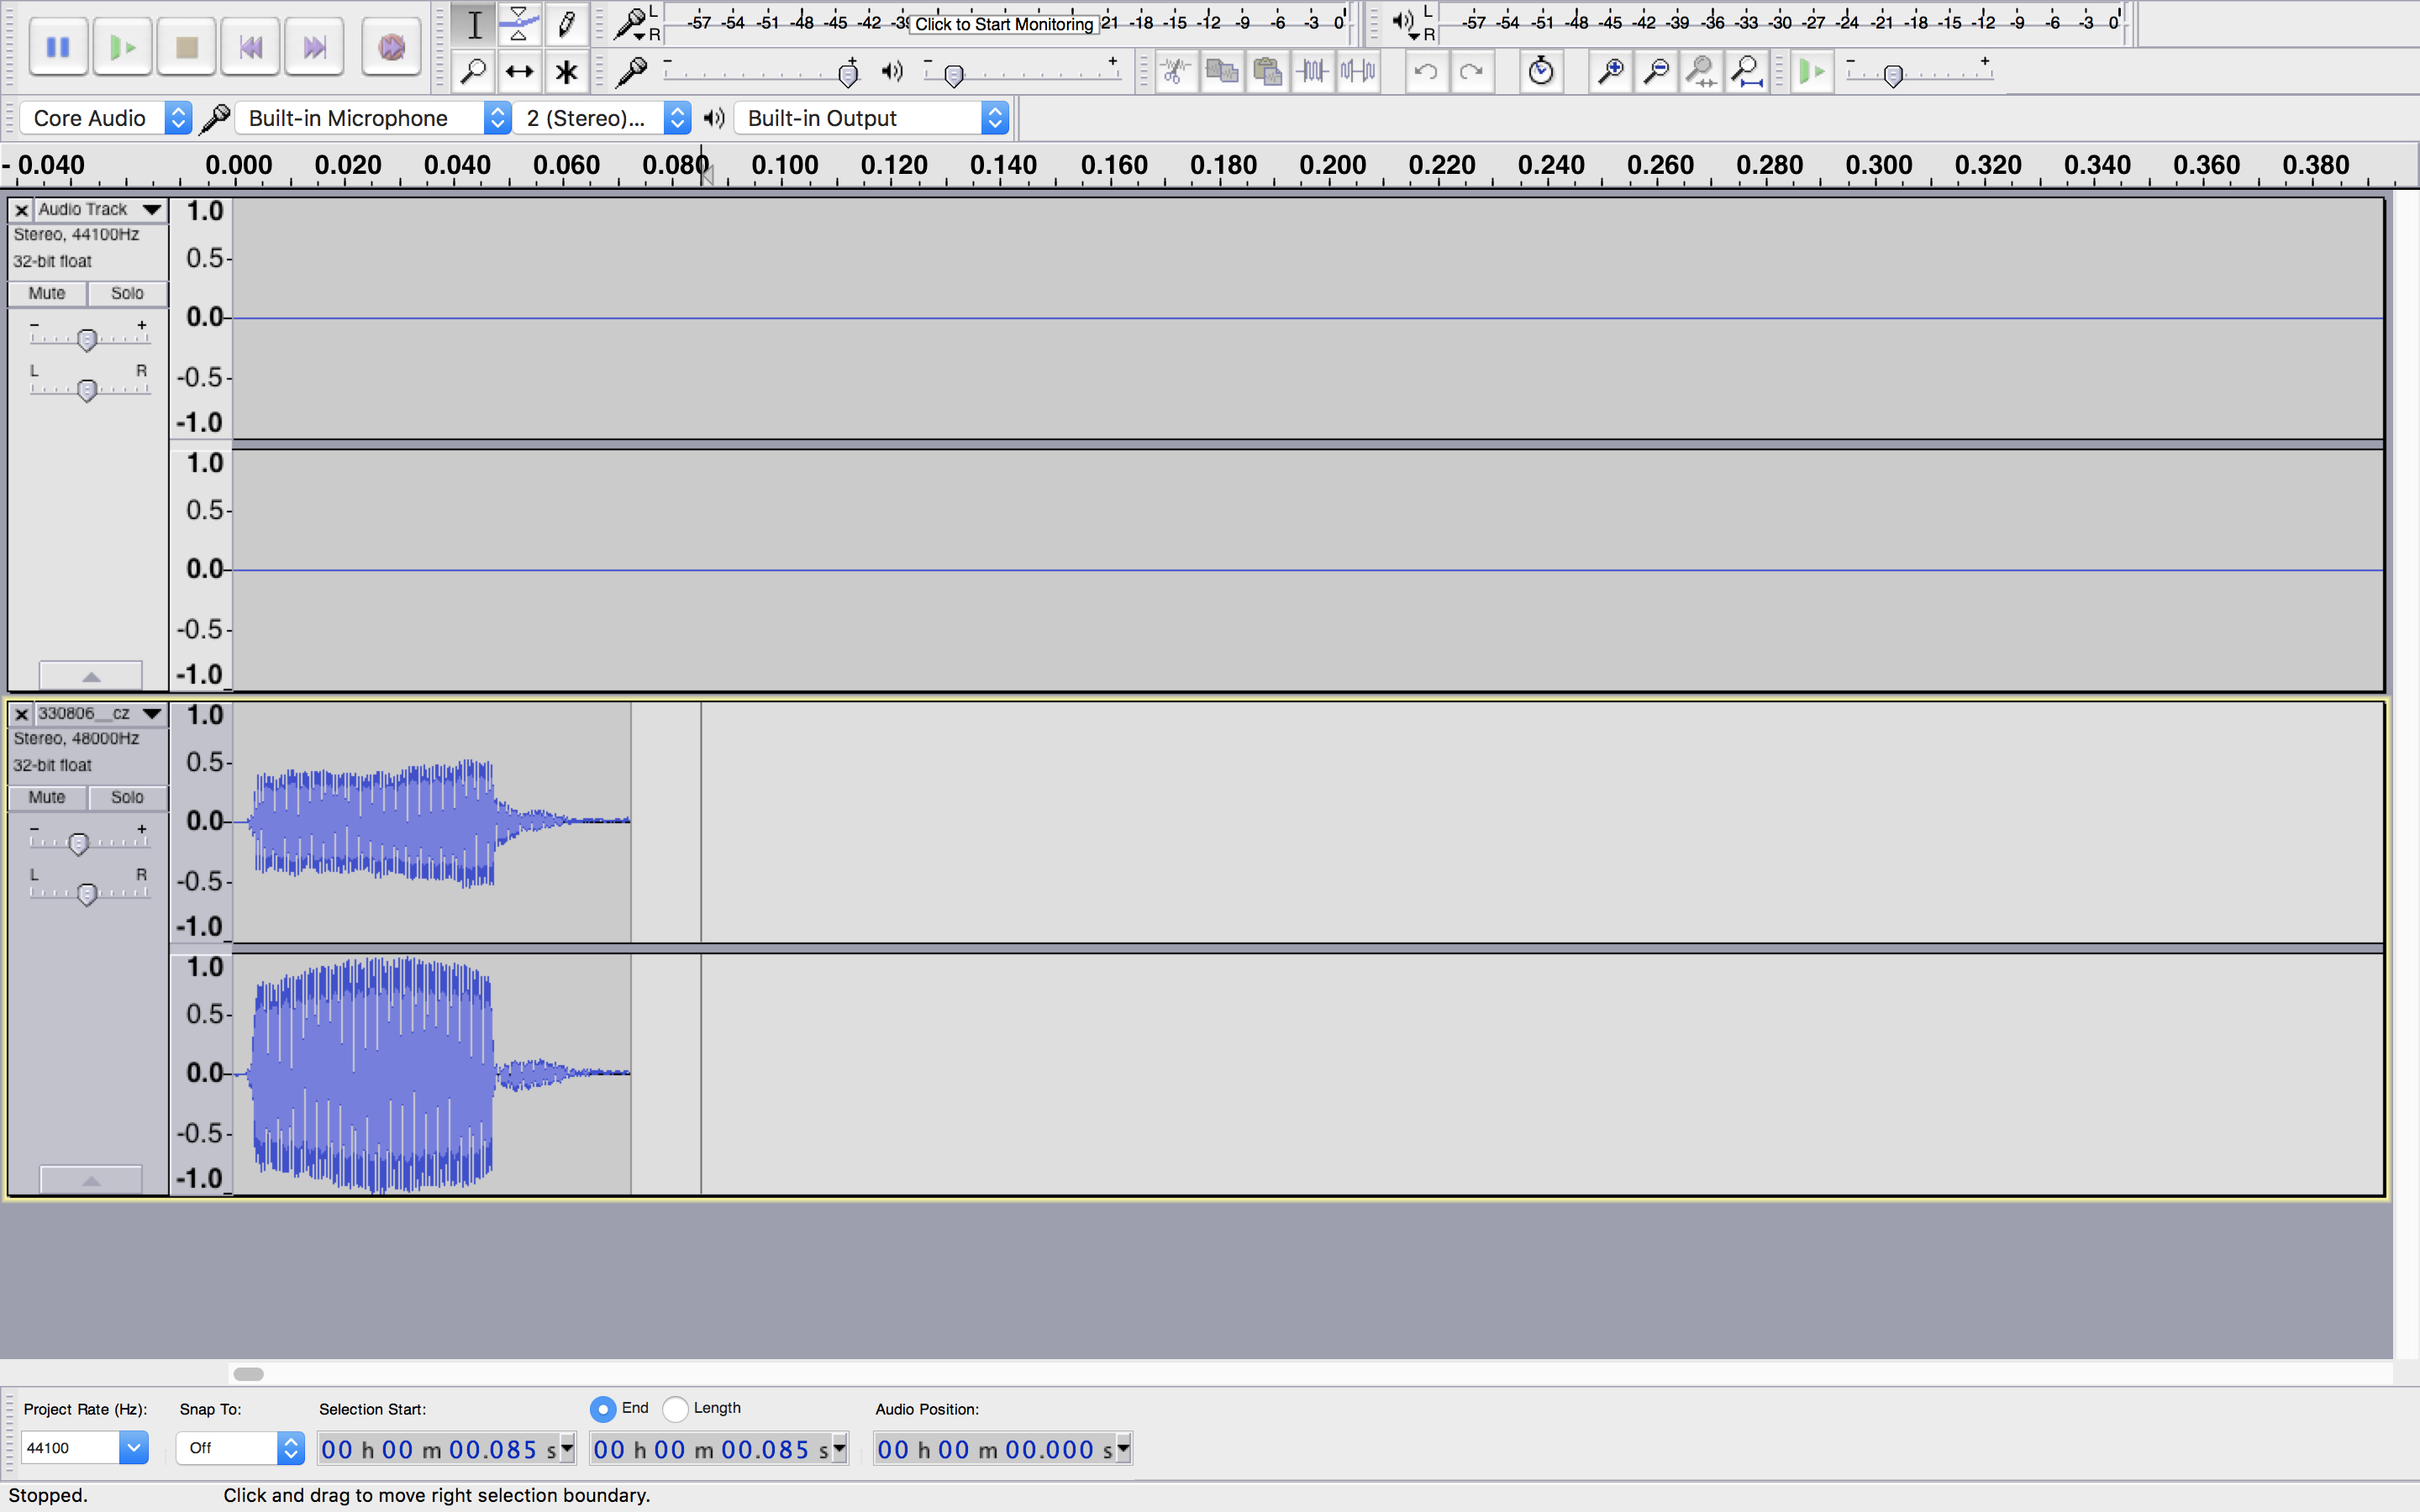Open the Project Rate dropdown
Viewport: 2420px width, 1512px height.
[x=133, y=1447]
